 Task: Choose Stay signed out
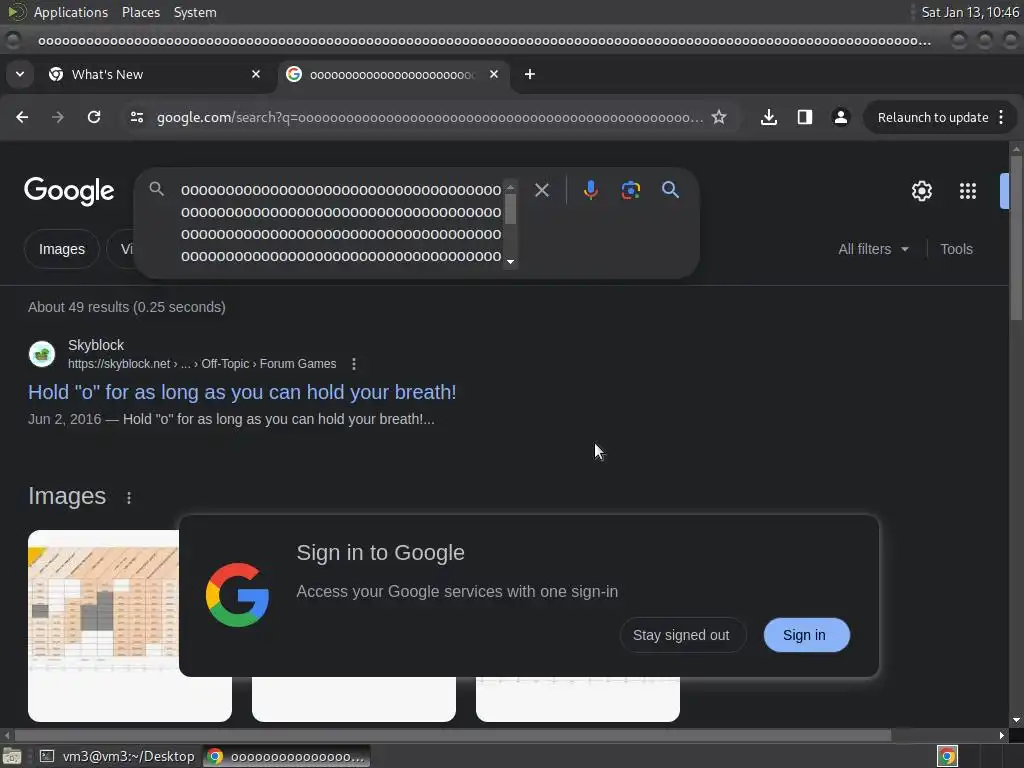[x=681, y=635]
